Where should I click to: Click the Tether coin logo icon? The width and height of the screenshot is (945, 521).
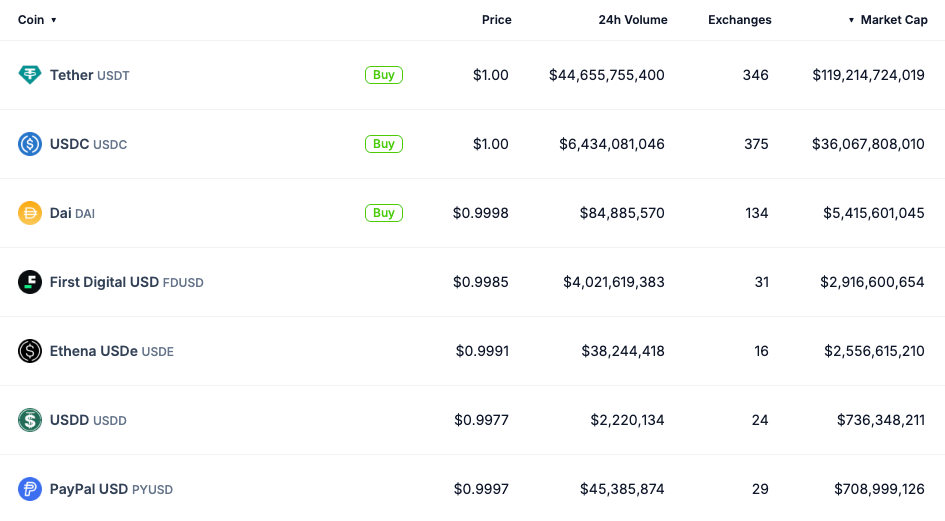pyautogui.click(x=30, y=75)
